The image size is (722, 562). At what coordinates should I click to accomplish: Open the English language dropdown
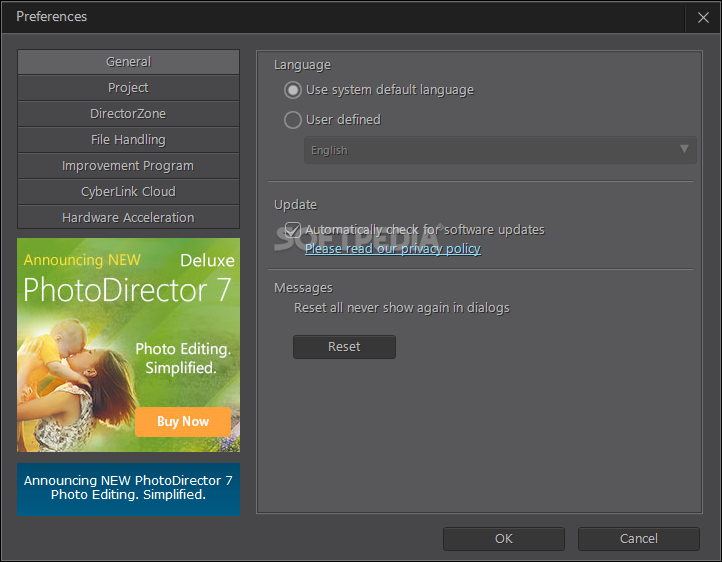point(500,150)
